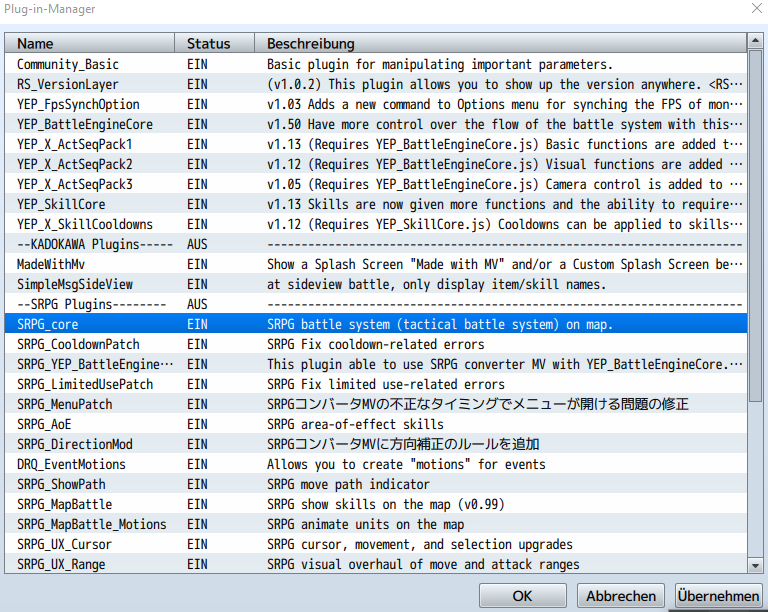The width and height of the screenshot is (768, 612).
Task: Select the YEP_X_SkillCooldowns plugin
Action: [x=376, y=224]
